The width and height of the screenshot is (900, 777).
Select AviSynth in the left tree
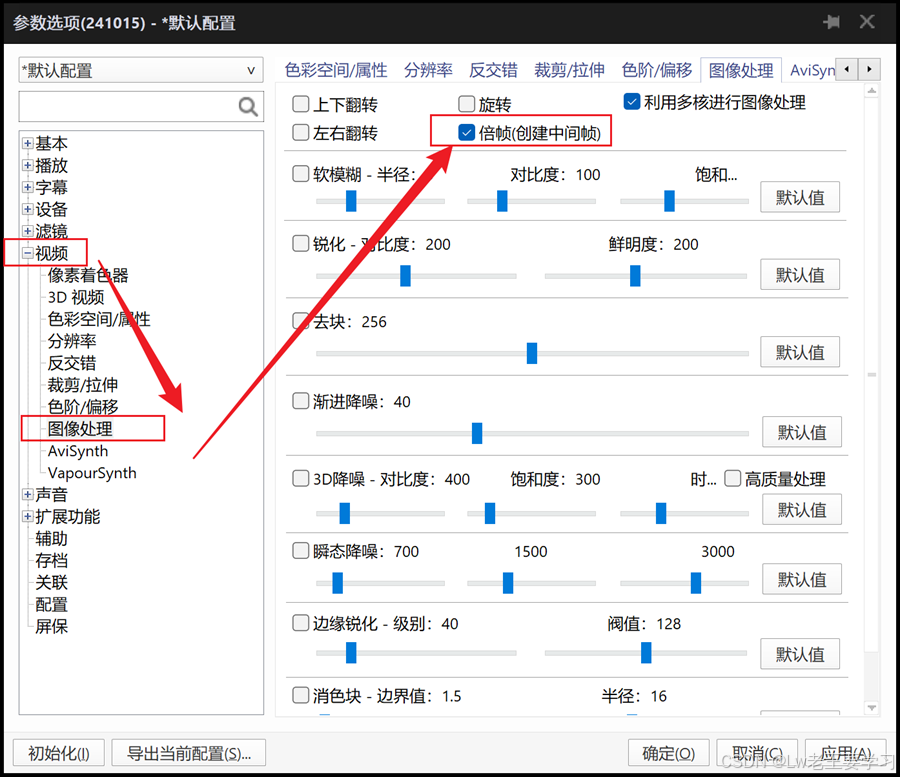point(77,451)
